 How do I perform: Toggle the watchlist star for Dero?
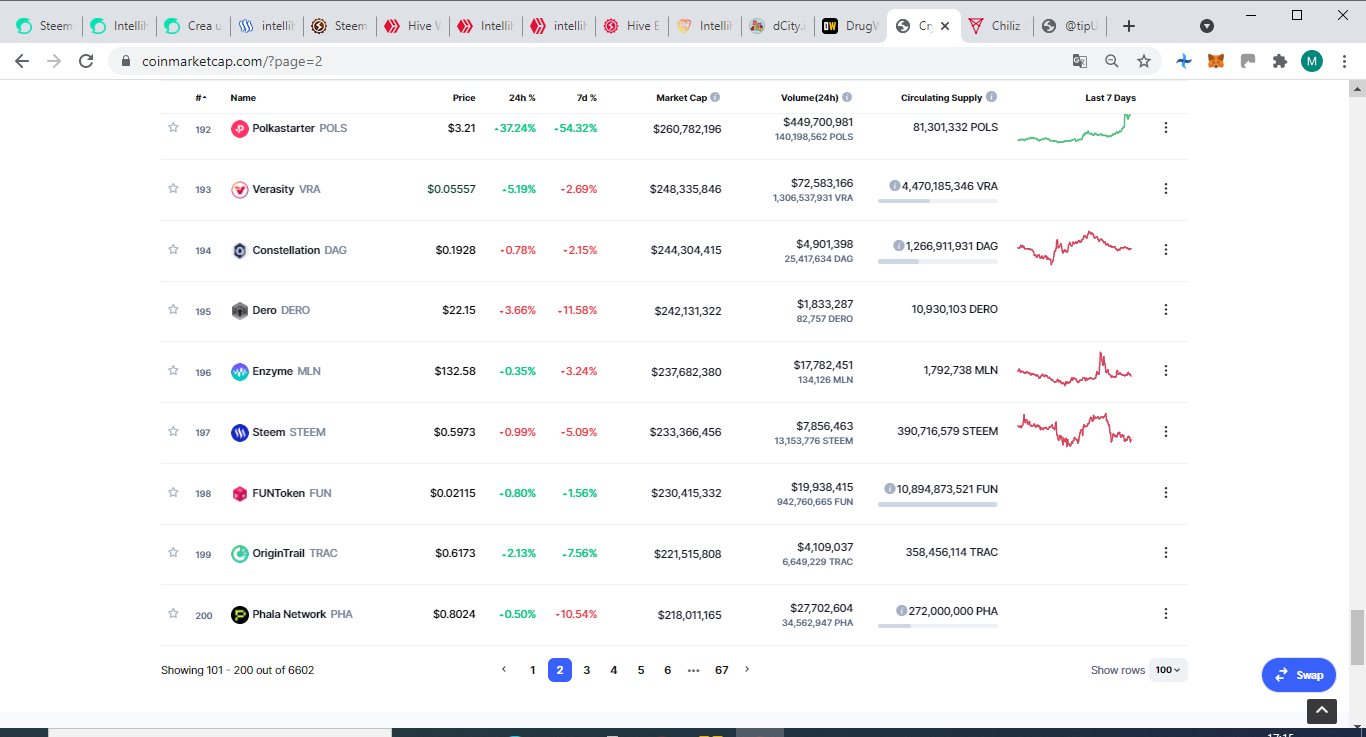click(173, 309)
